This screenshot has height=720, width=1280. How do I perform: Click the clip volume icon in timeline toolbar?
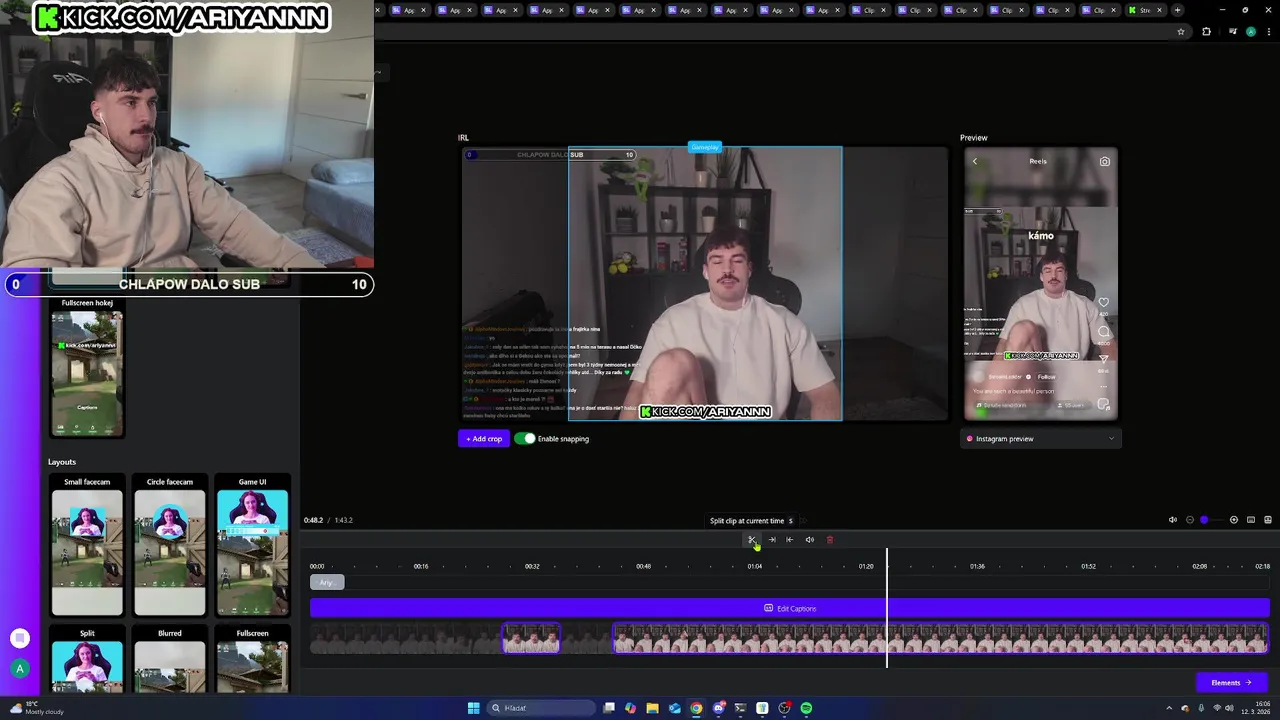tap(810, 540)
